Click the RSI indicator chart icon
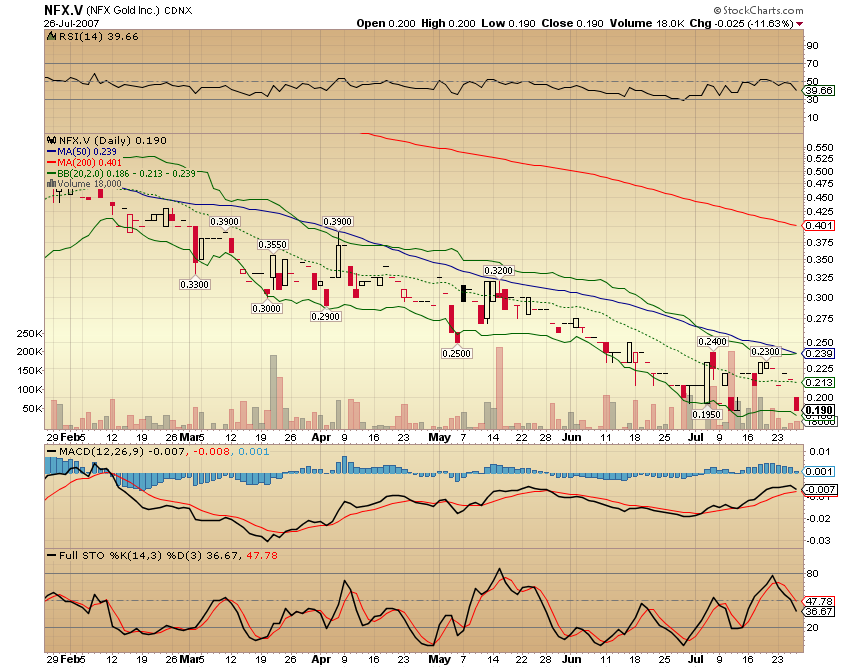Viewport: 850px width, 668px height. 50,35
